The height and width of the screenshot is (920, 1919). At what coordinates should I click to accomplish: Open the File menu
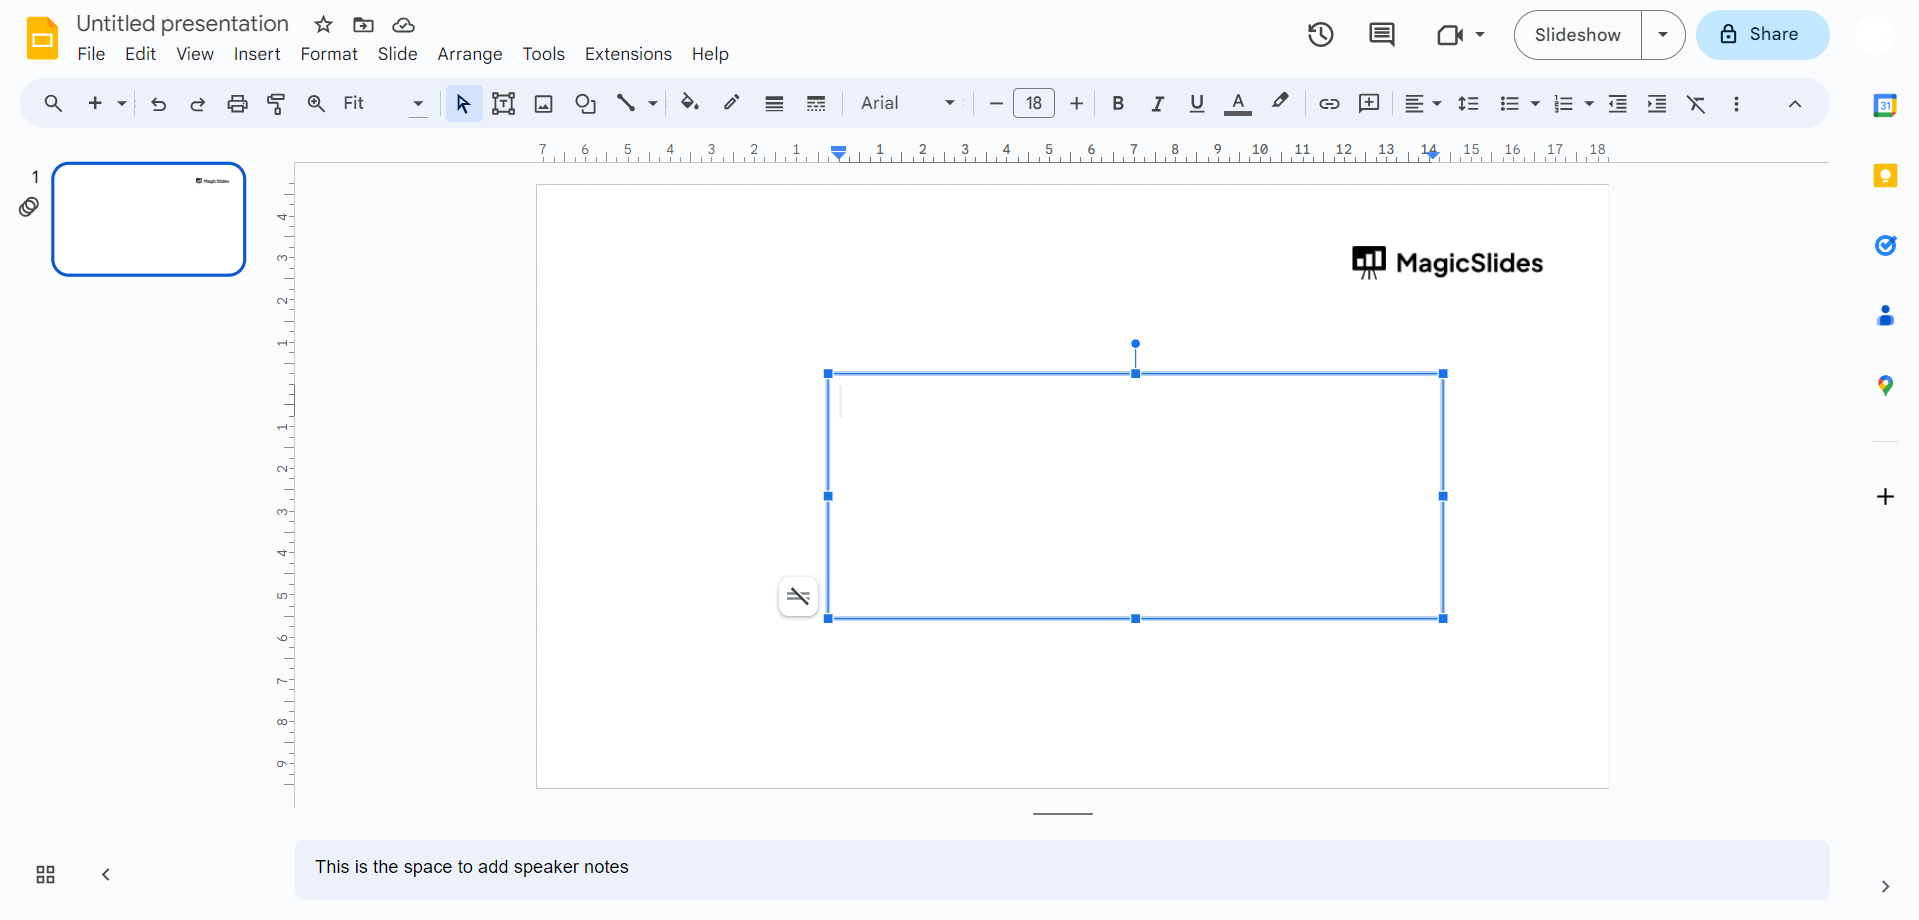point(91,54)
